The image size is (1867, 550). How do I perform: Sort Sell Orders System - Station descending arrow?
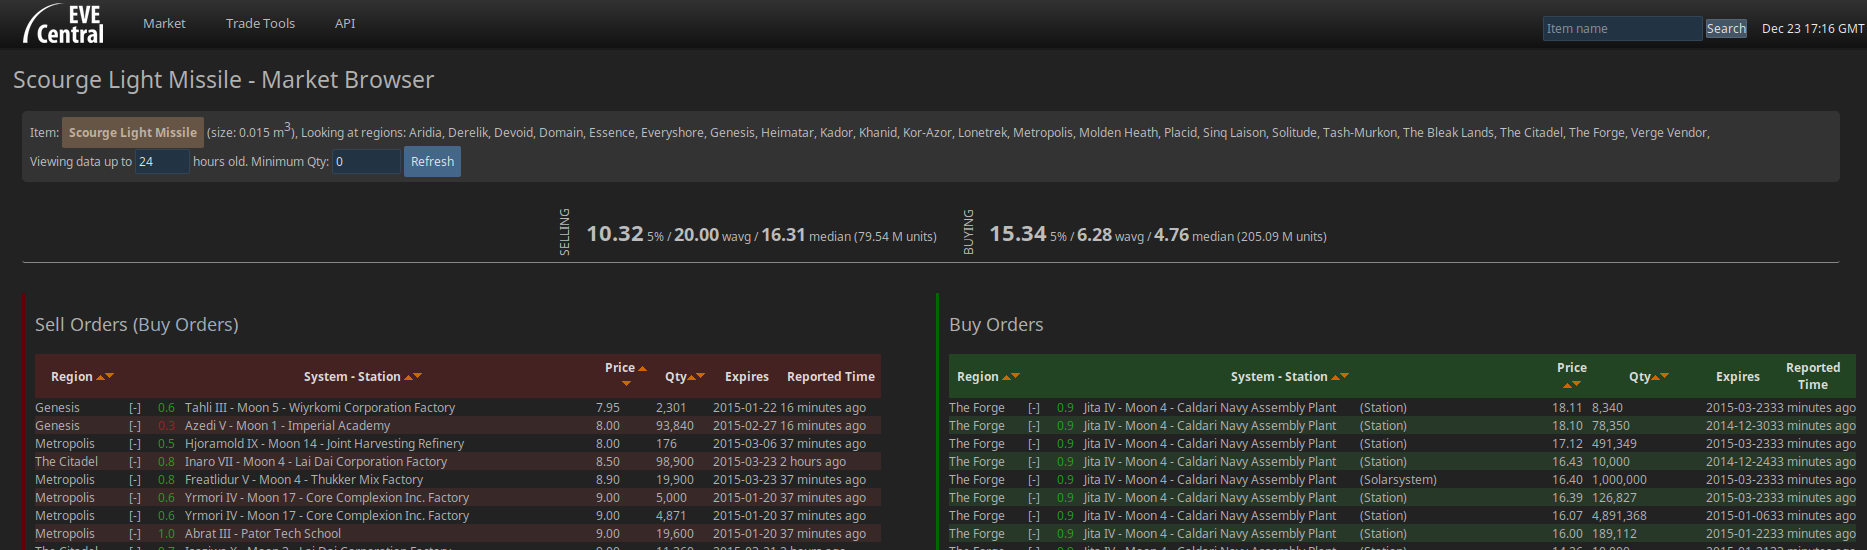[x=418, y=376]
